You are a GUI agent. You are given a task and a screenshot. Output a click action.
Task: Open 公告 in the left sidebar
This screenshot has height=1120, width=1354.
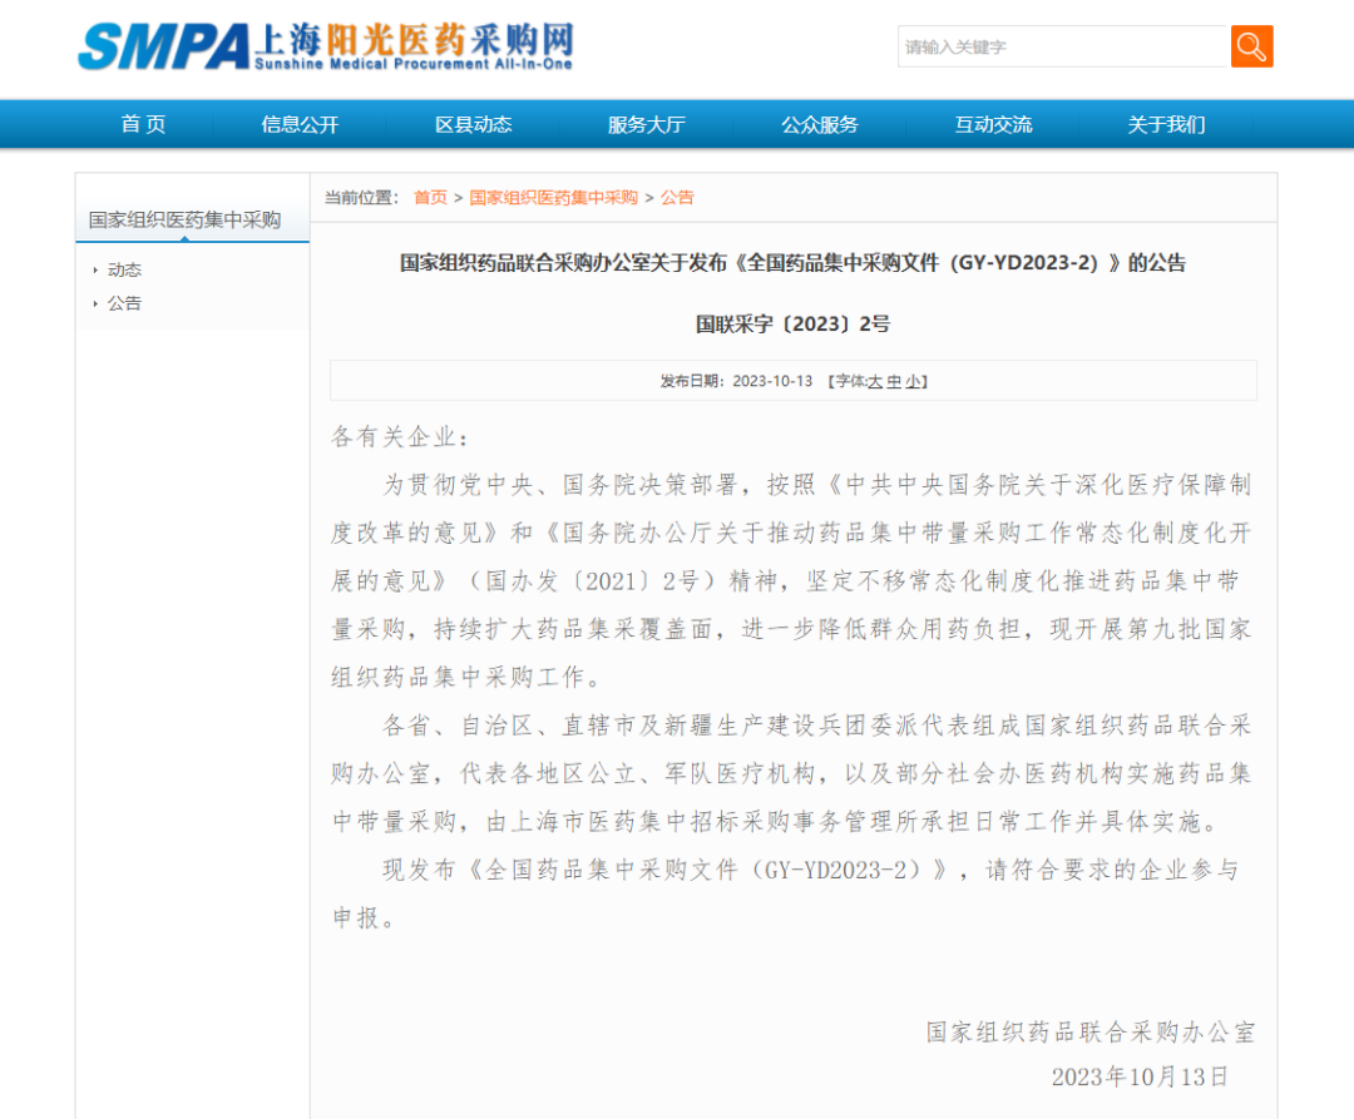pos(124,303)
